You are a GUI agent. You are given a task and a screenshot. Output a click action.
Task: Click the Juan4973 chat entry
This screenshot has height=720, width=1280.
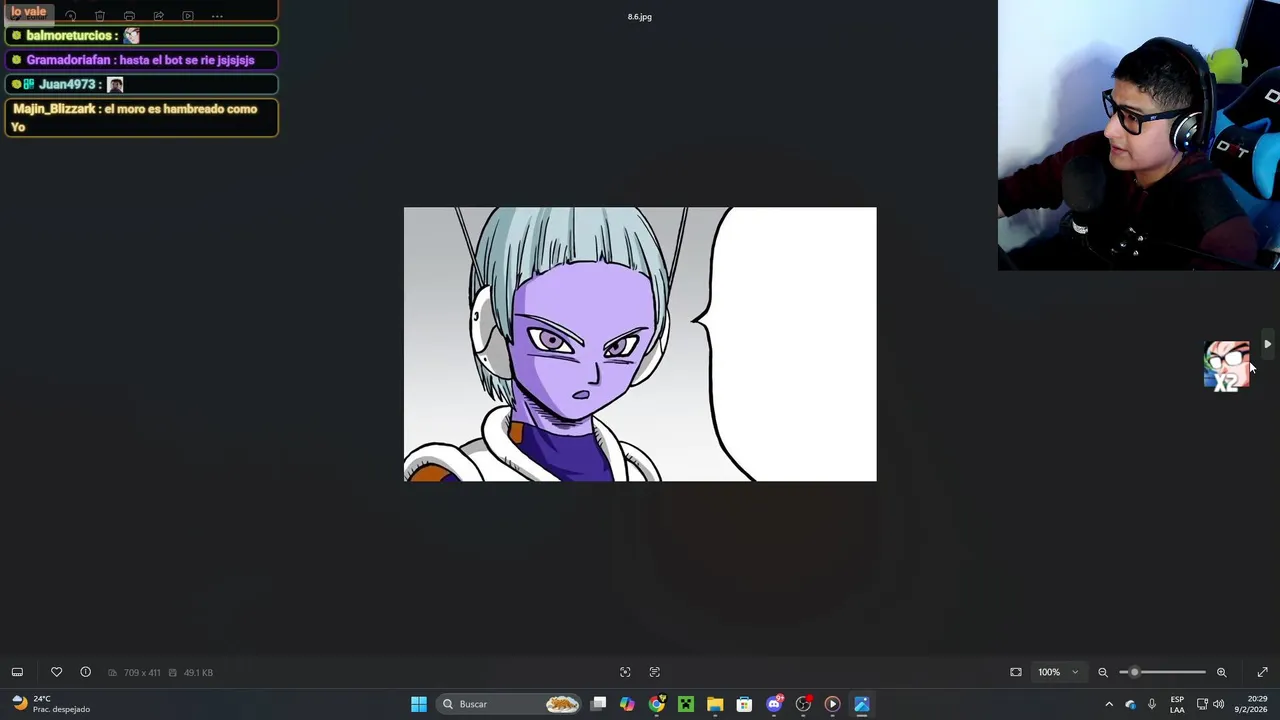(140, 84)
